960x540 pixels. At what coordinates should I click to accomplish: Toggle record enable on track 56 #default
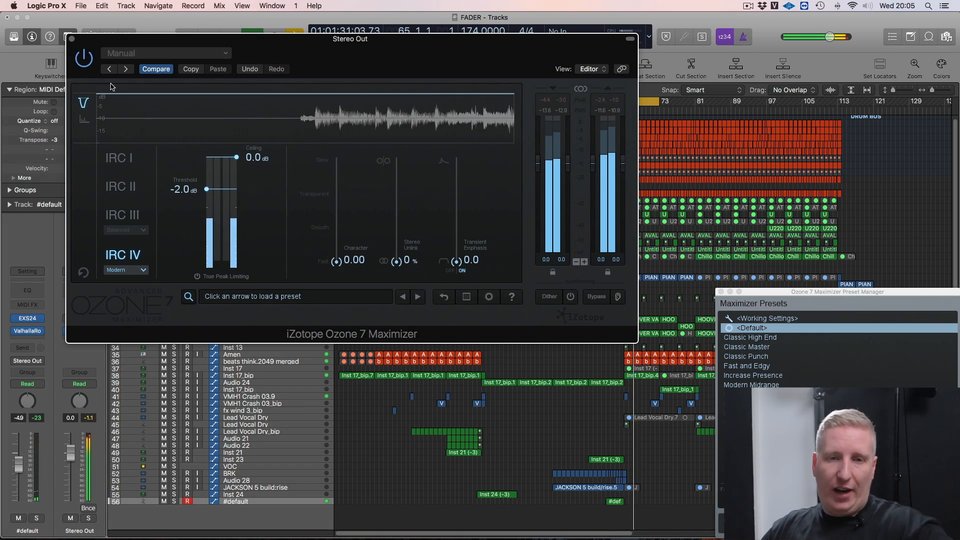click(187, 501)
